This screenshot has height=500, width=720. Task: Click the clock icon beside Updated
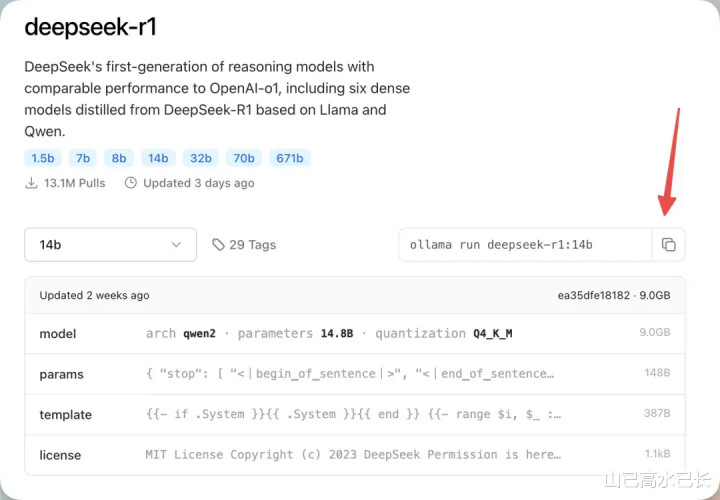pyautogui.click(x=131, y=183)
